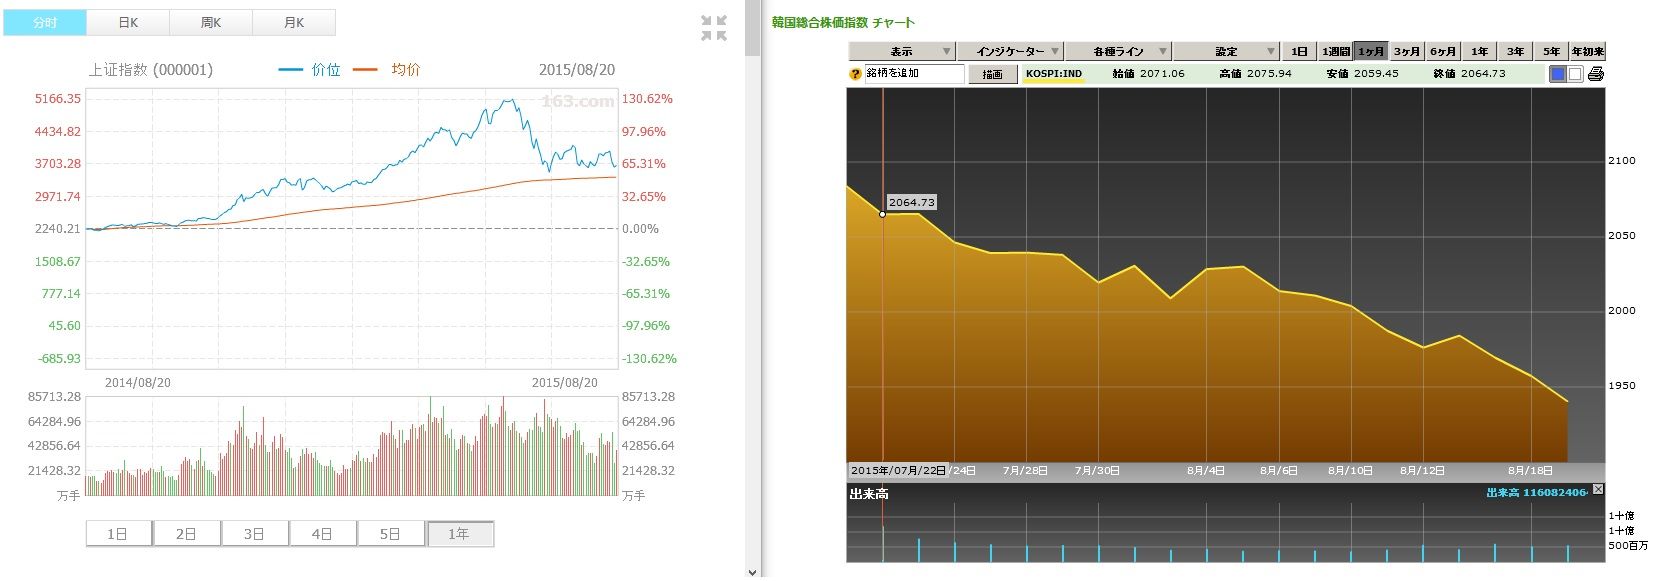Select the blue color swatch
The width and height of the screenshot is (1664, 581).
point(1557,74)
